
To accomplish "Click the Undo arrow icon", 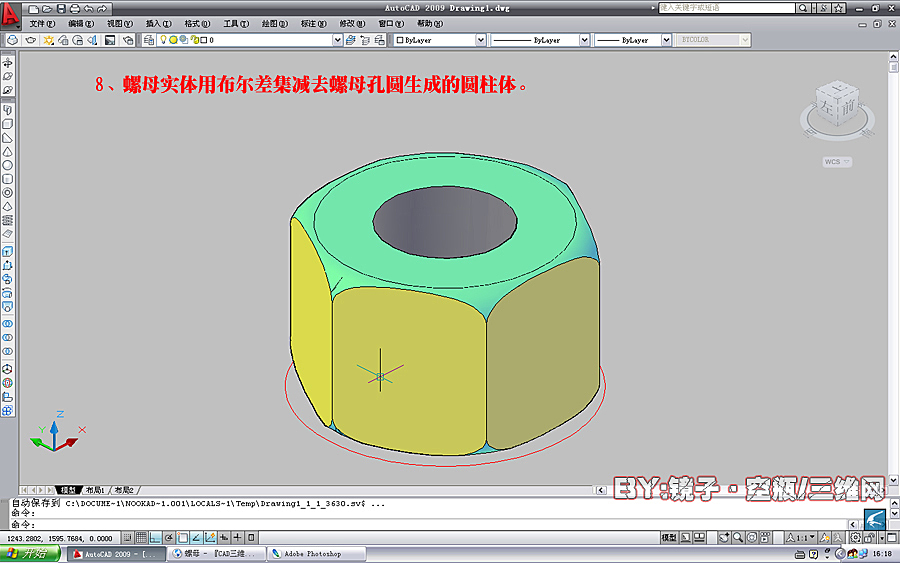I will (x=88, y=9).
